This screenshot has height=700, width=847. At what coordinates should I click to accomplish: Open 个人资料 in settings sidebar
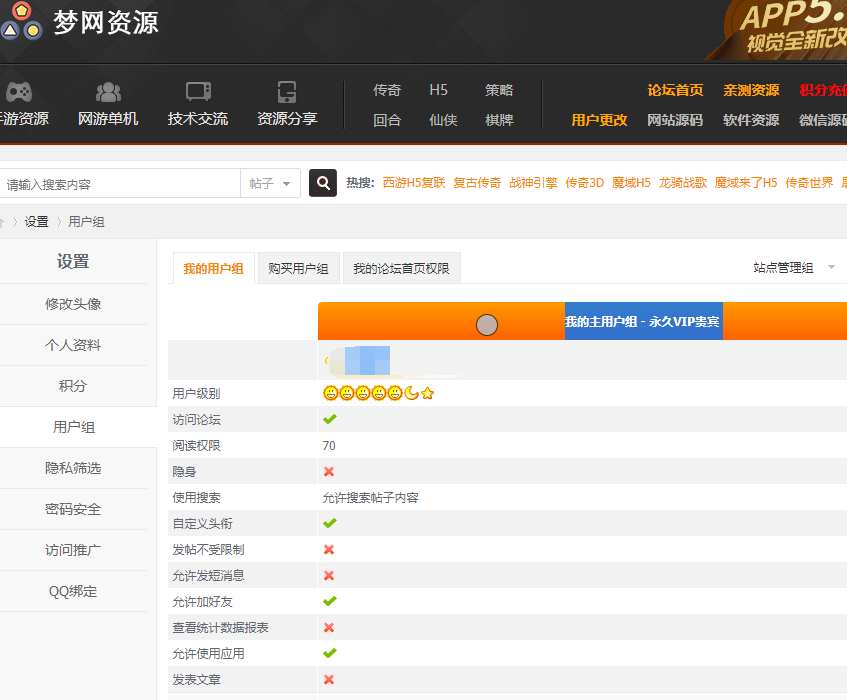tap(73, 345)
